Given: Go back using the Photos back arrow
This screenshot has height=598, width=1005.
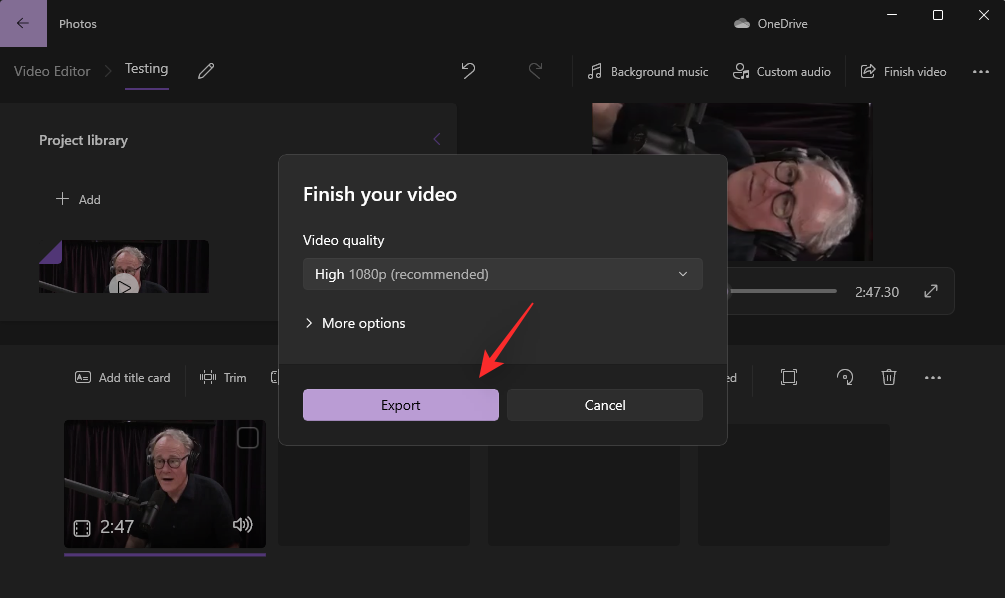Looking at the screenshot, I should pos(23,23).
